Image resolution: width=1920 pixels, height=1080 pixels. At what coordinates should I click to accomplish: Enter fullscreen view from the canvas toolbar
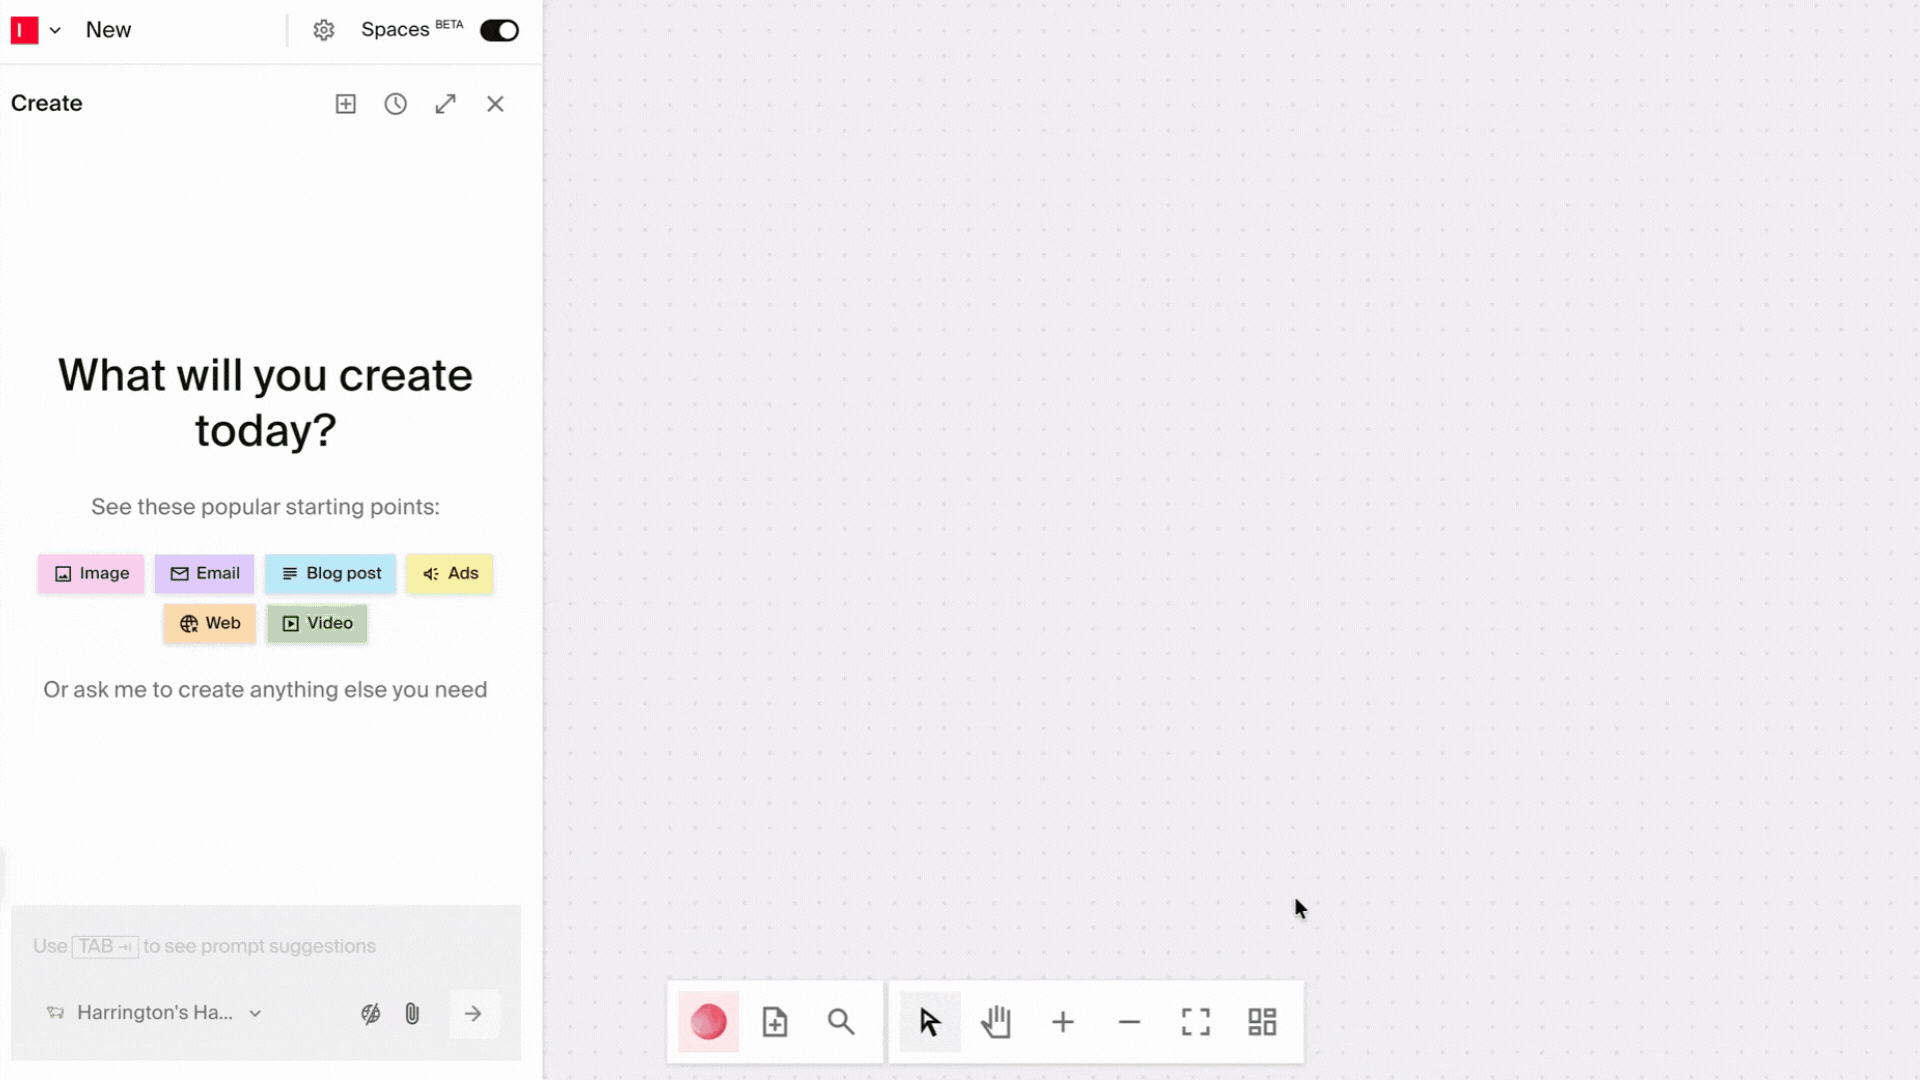coord(1195,1022)
